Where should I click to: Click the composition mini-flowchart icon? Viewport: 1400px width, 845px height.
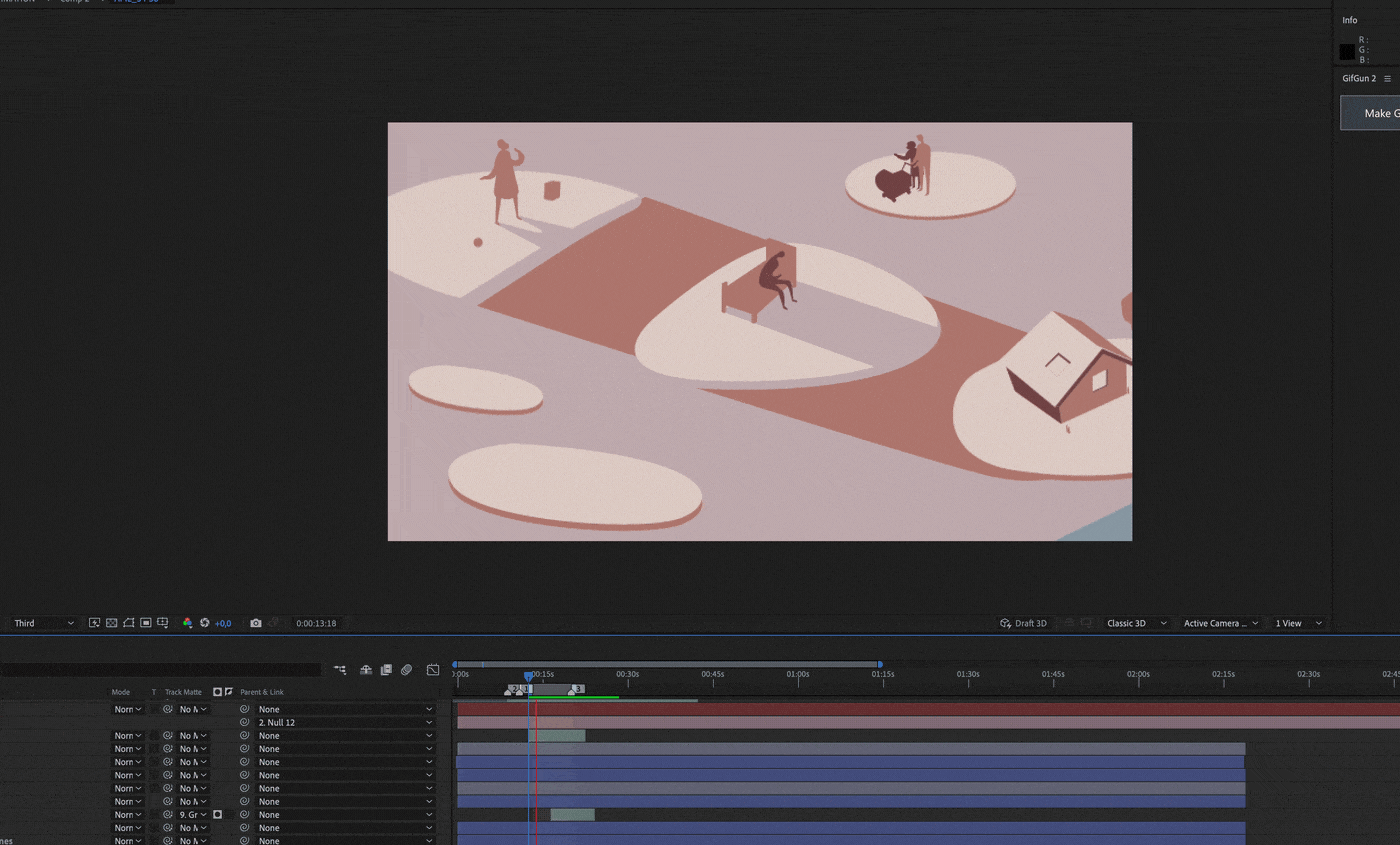[340, 670]
